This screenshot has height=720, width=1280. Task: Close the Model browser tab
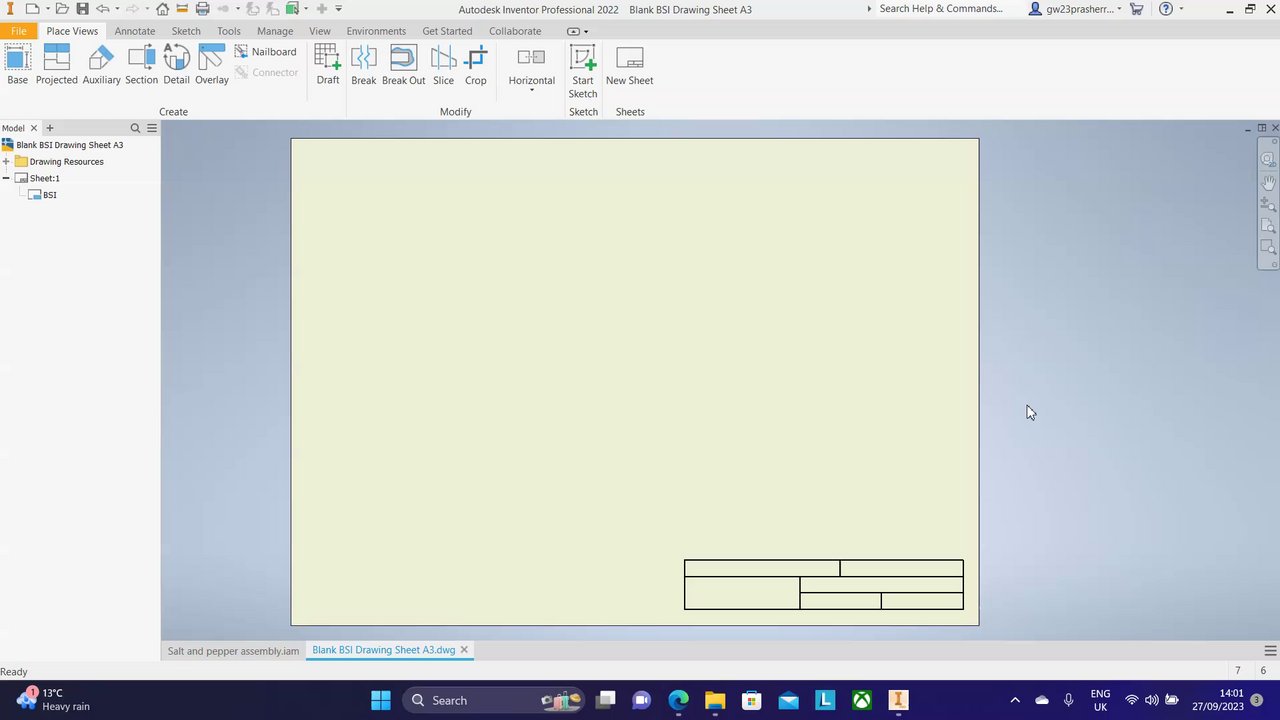(33, 128)
